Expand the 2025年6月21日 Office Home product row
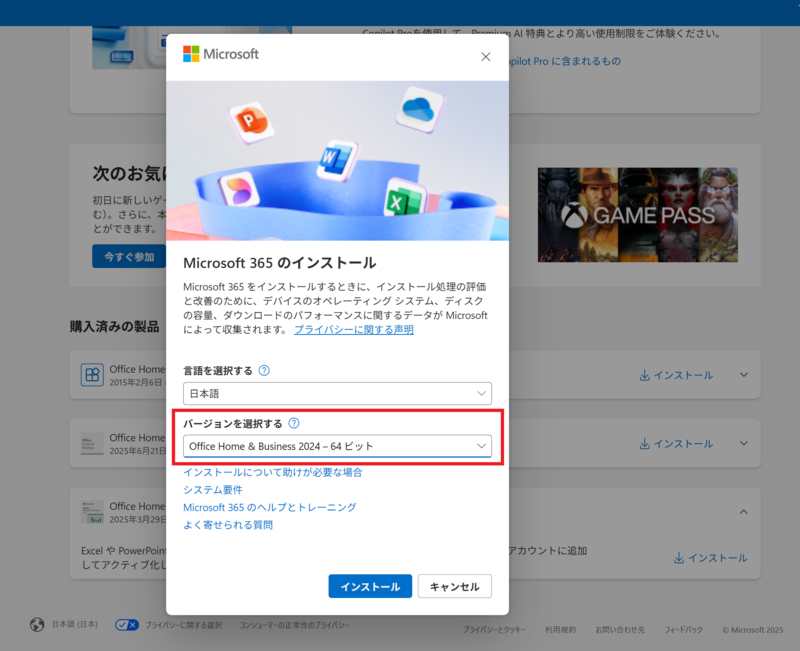Viewport: 800px width, 651px height. 744,443
